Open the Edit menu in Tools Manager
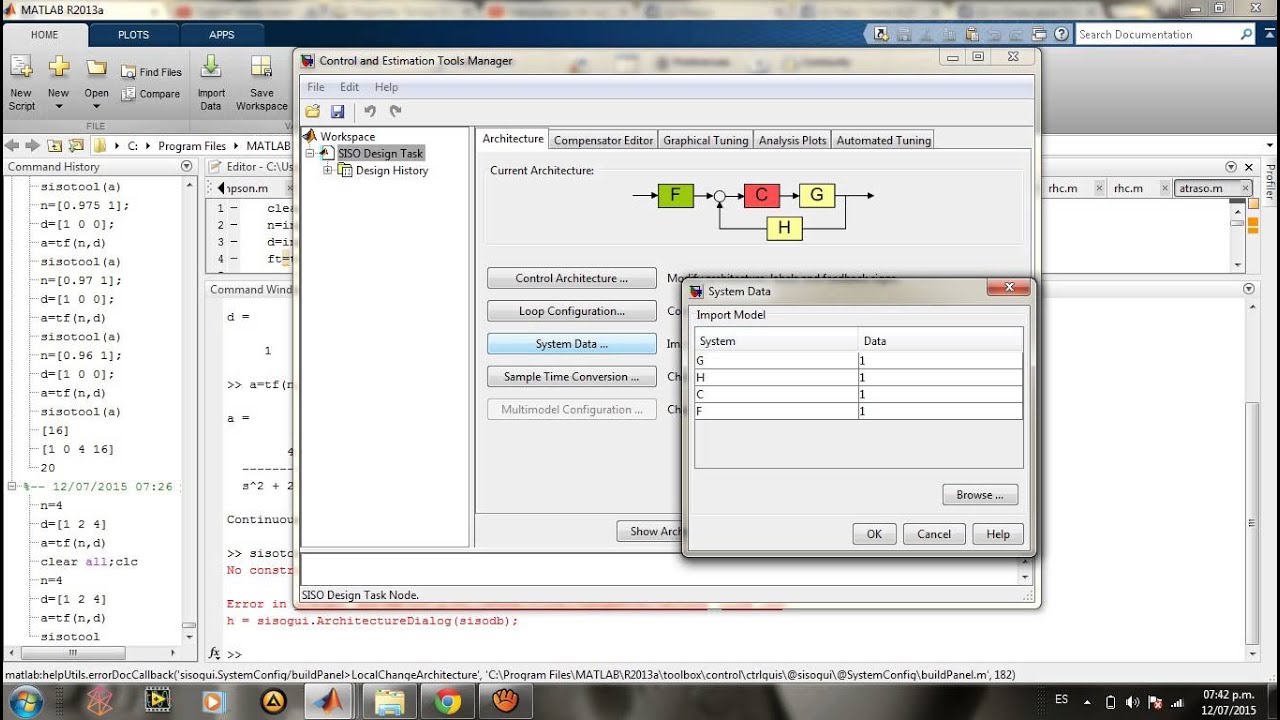1280x720 pixels. pos(349,87)
